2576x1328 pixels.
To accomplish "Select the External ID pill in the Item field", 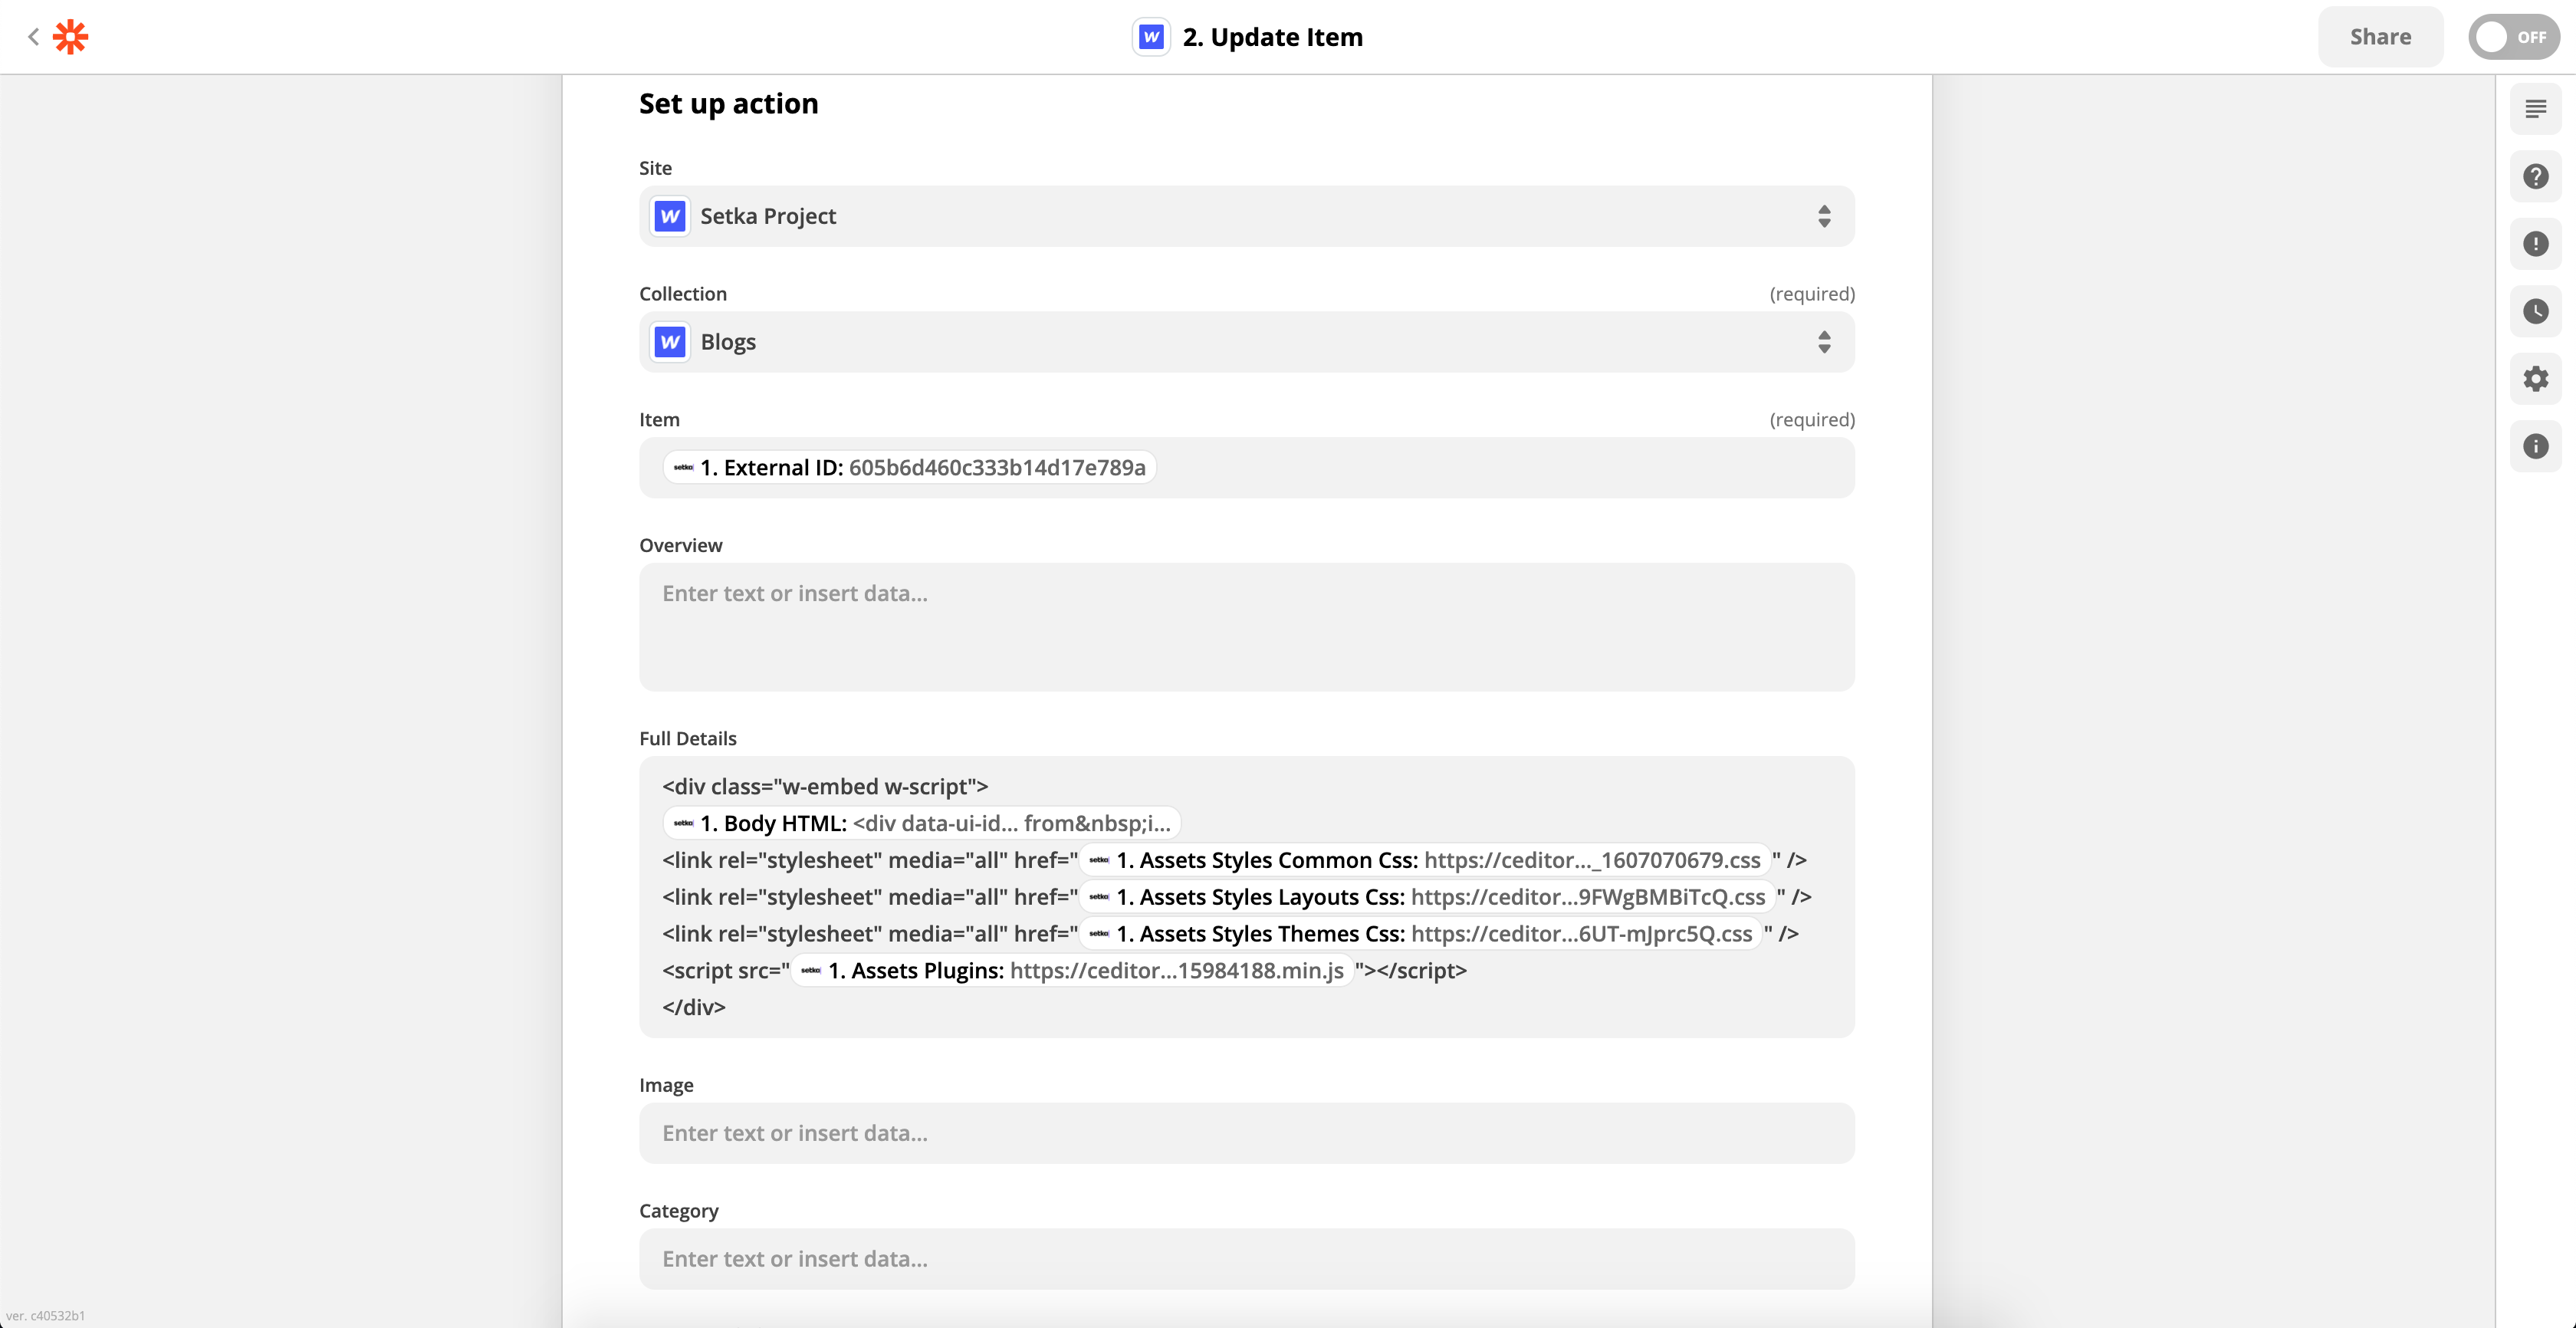I will tap(909, 467).
